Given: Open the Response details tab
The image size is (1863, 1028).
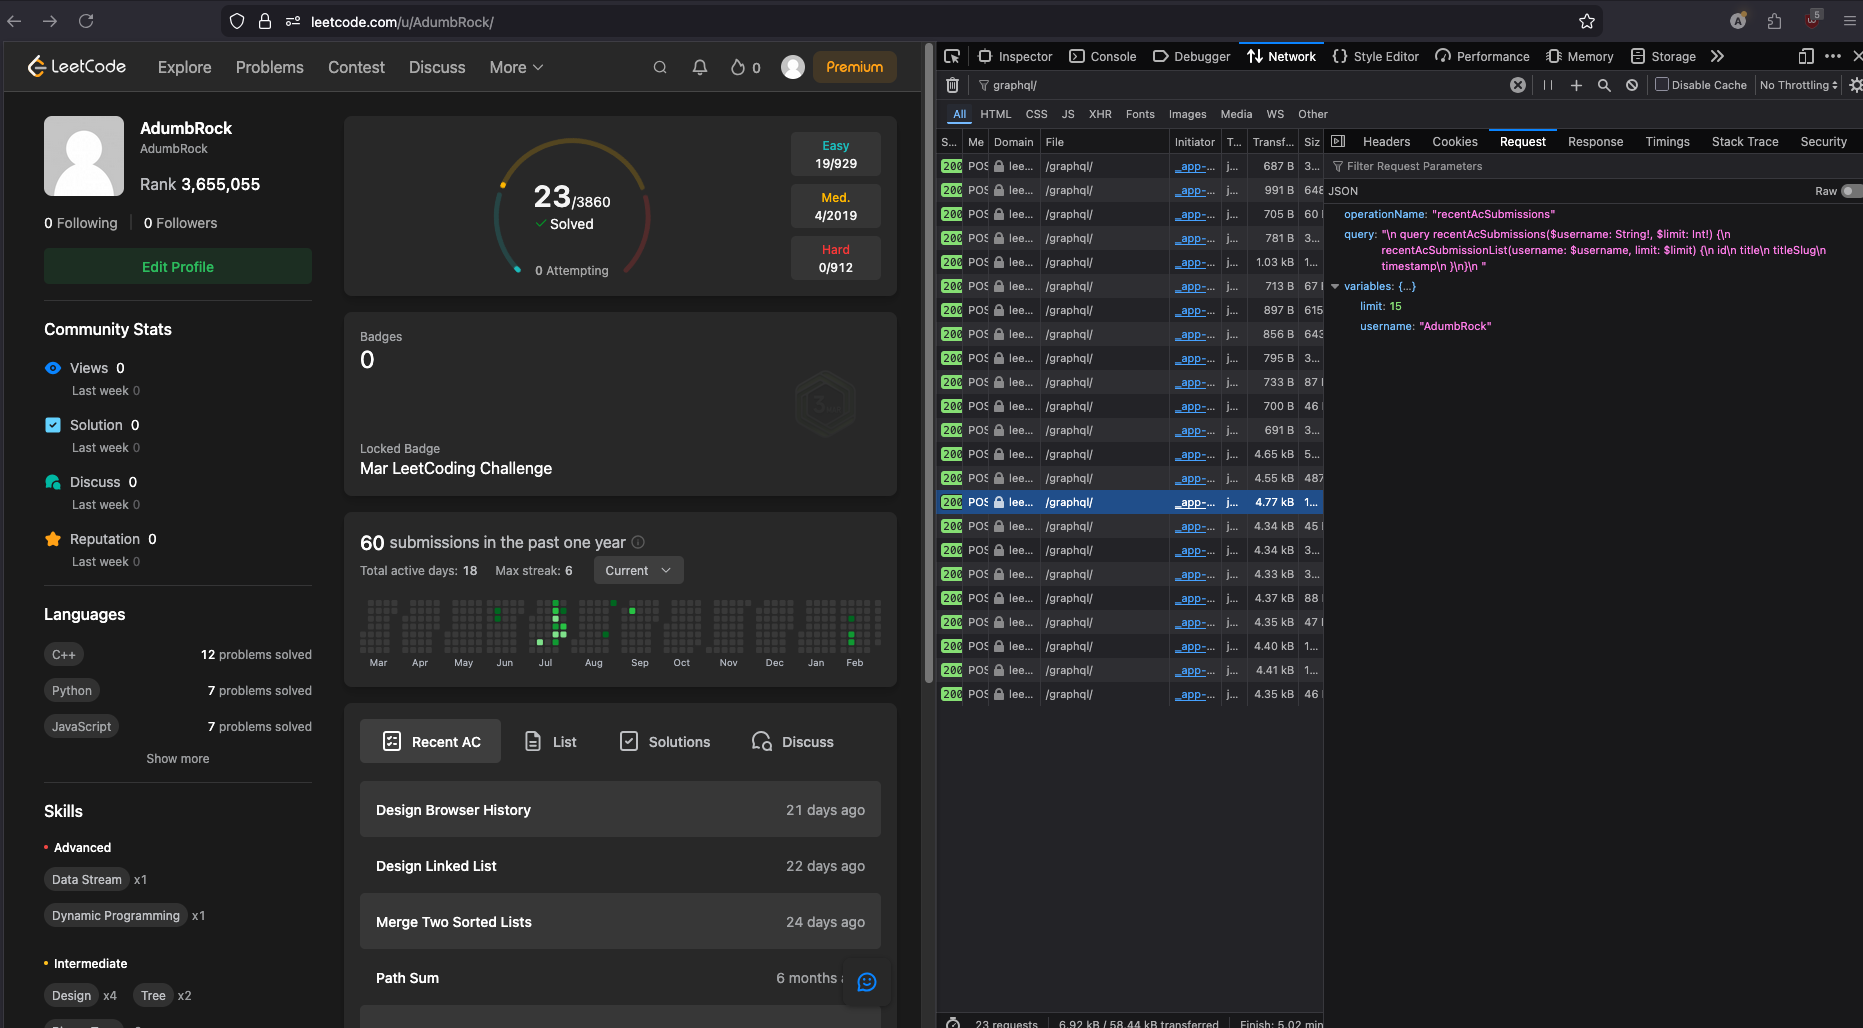Looking at the screenshot, I should pyautogui.click(x=1595, y=141).
